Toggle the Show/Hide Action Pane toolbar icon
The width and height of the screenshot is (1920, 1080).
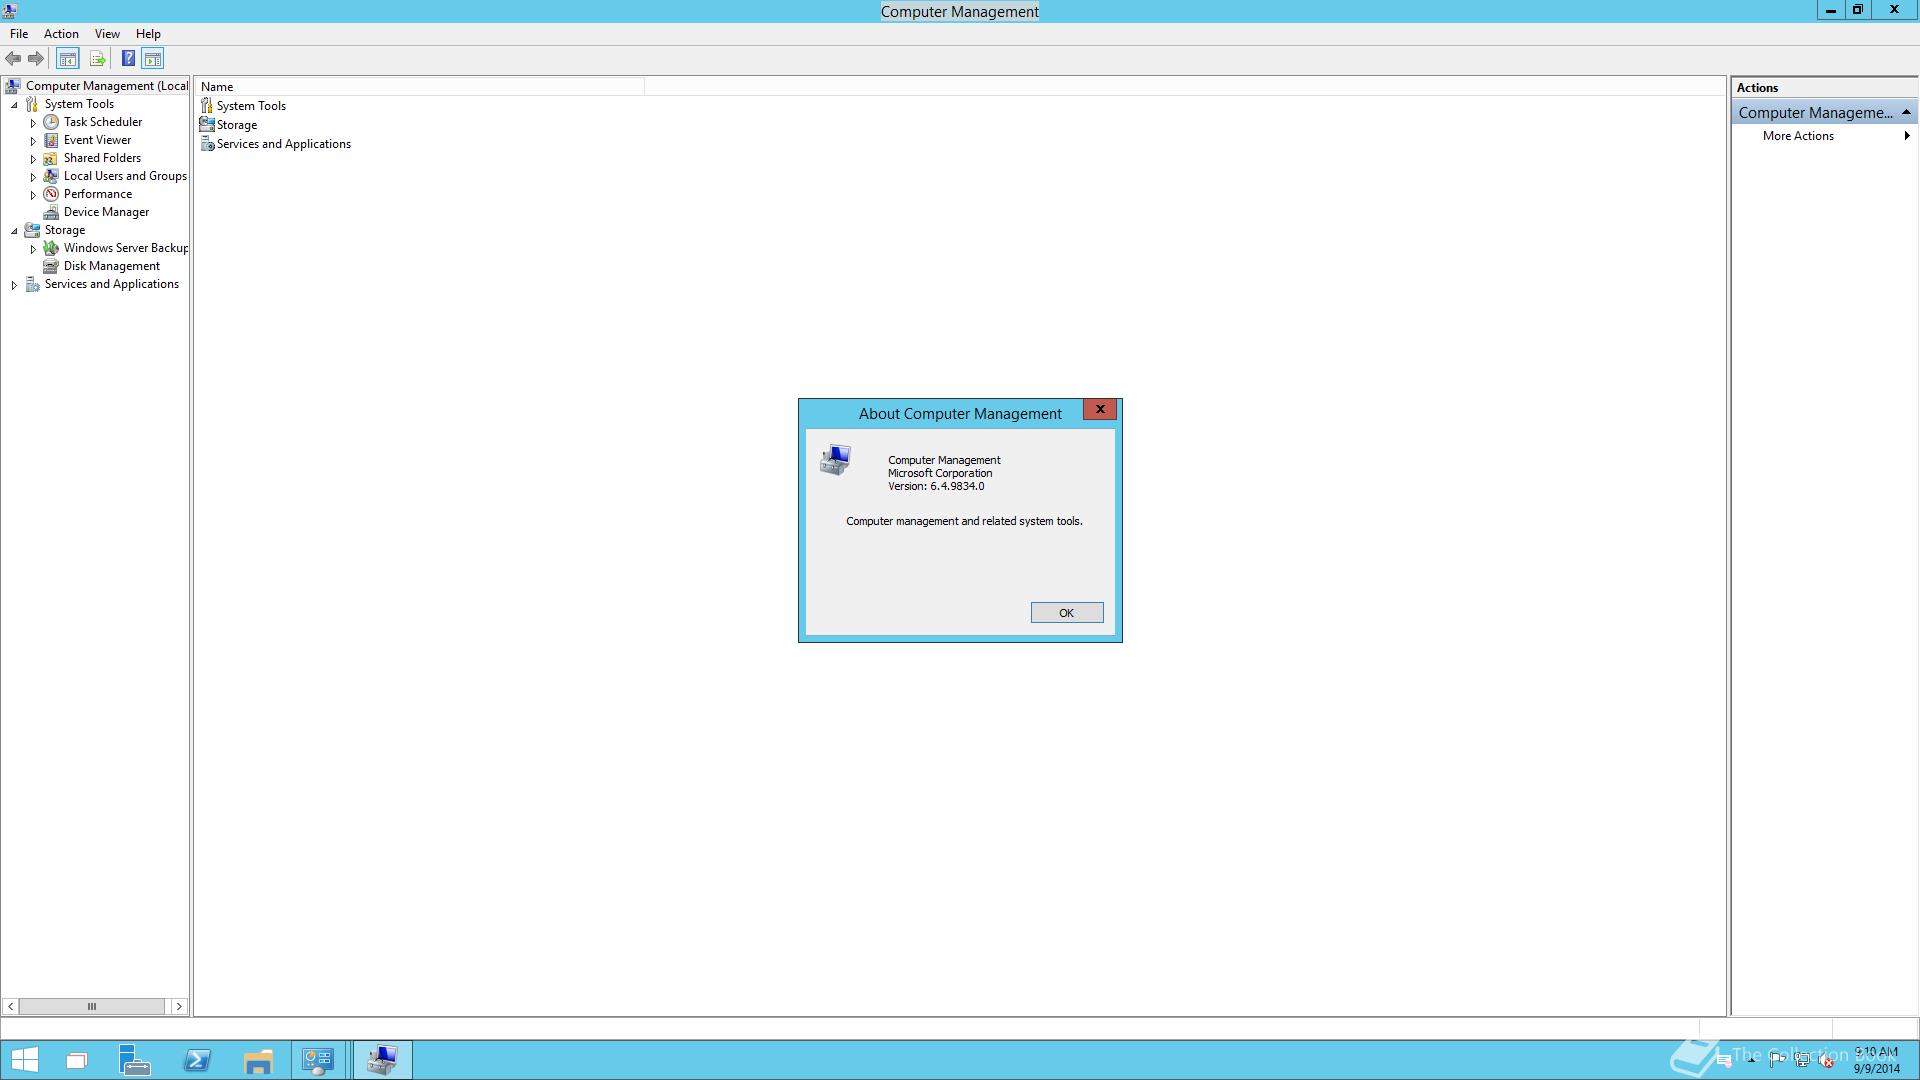point(153,59)
